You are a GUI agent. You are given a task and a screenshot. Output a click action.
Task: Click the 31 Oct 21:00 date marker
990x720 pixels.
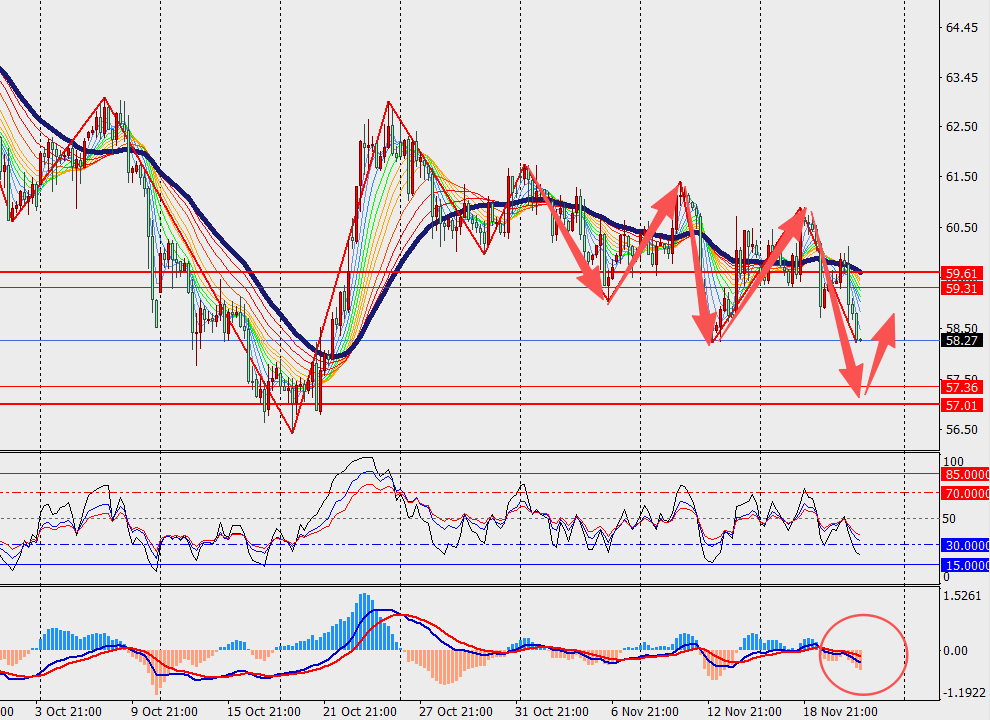click(549, 711)
